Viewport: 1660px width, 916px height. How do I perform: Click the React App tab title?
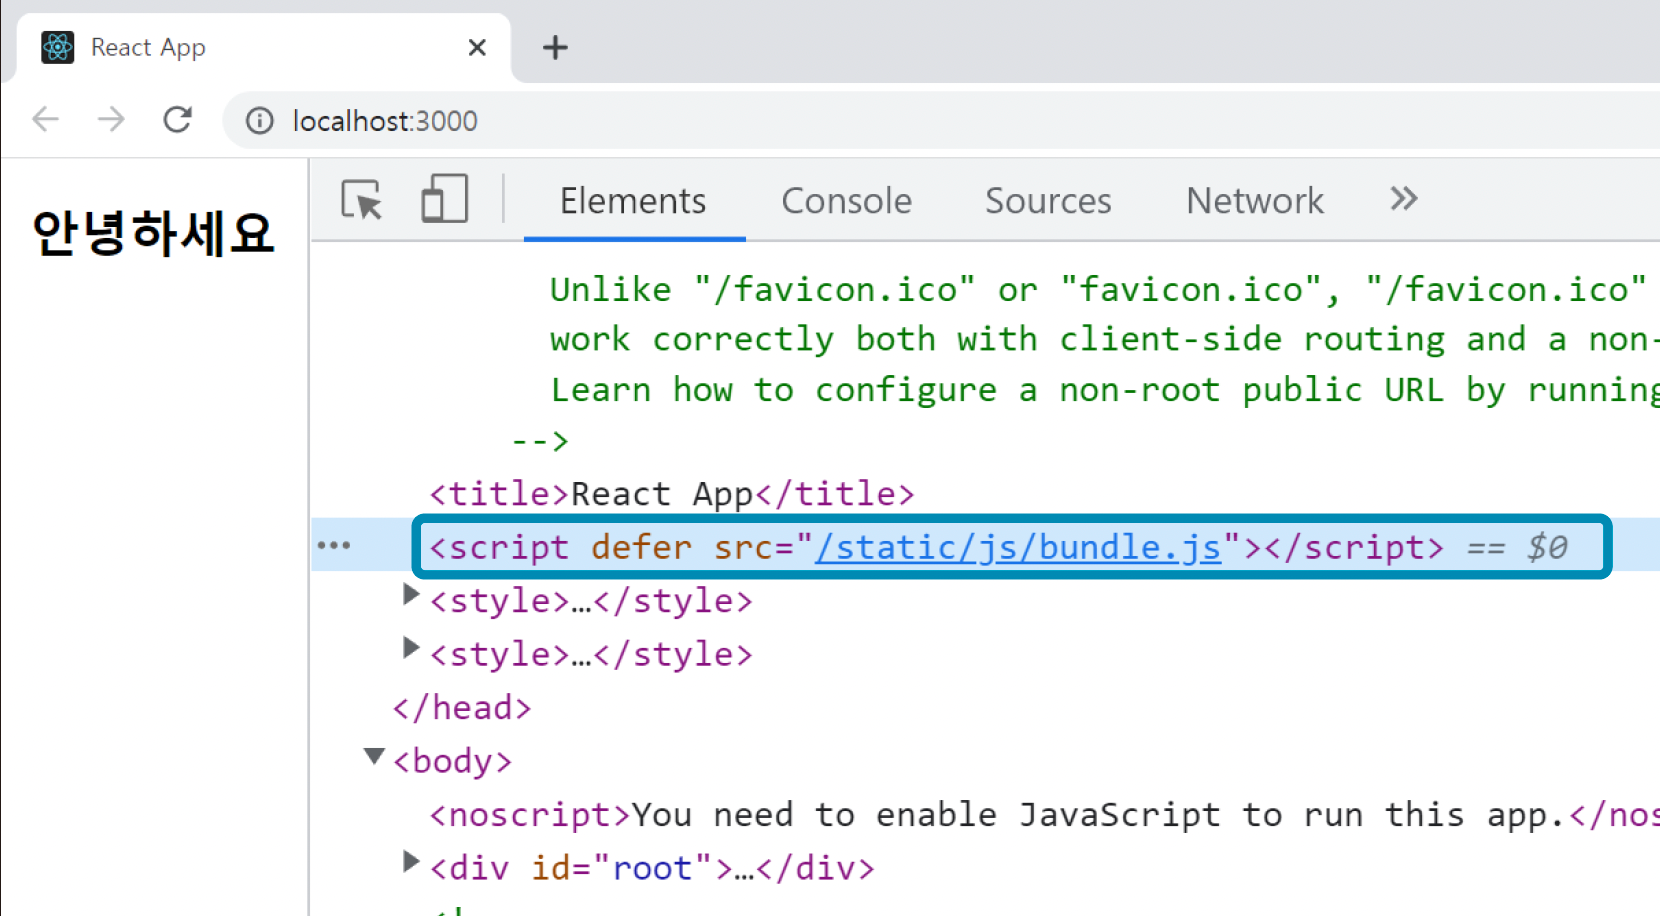(148, 47)
